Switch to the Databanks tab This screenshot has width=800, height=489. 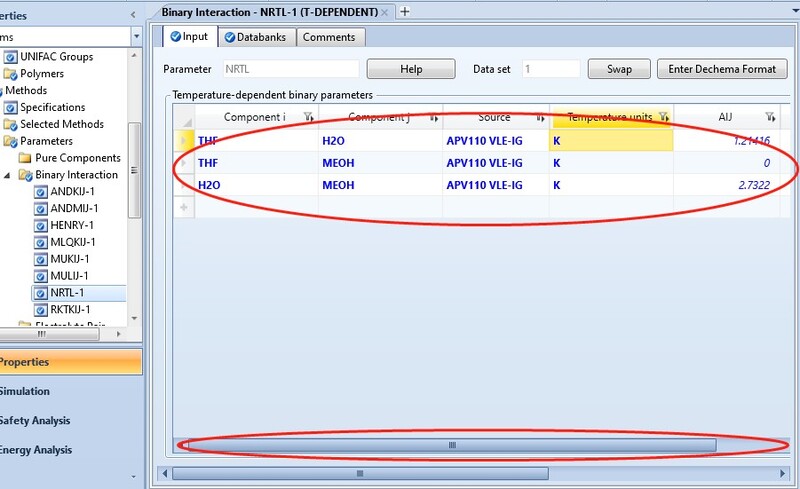coord(257,37)
